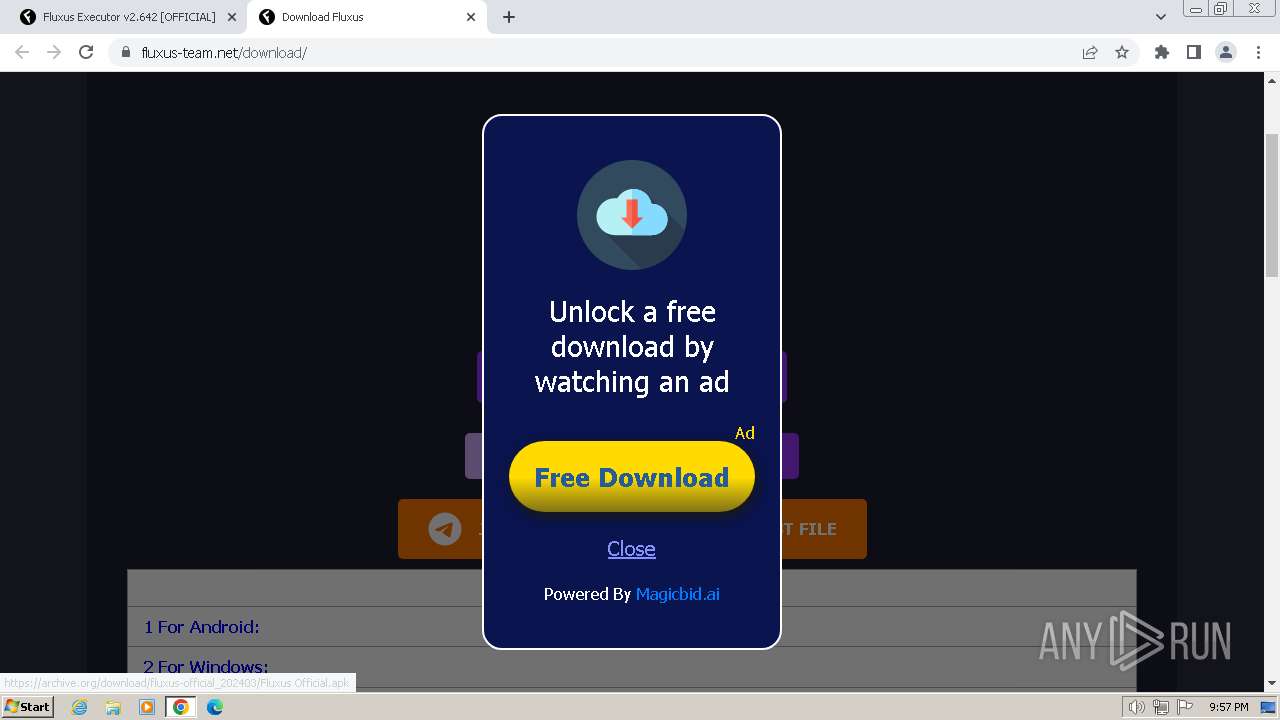The image size is (1280, 720).
Task: Click the browser back arrow
Action: 22,52
